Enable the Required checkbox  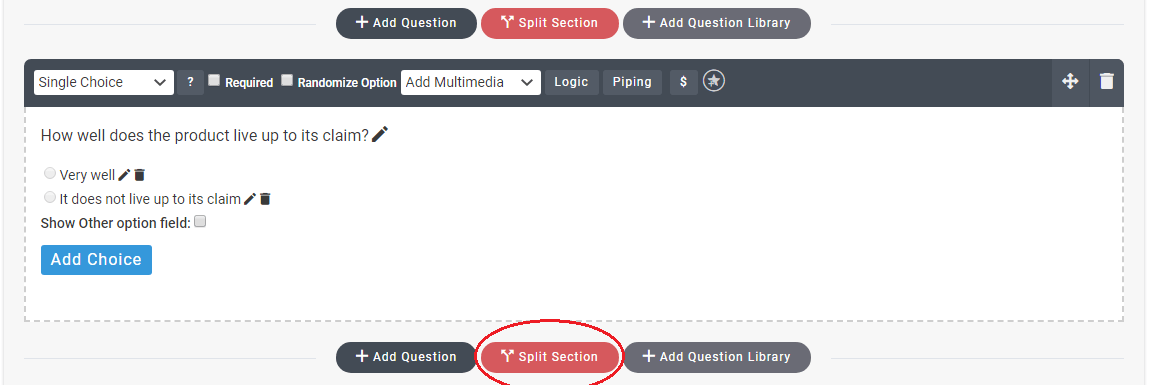(x=214, y=81)
